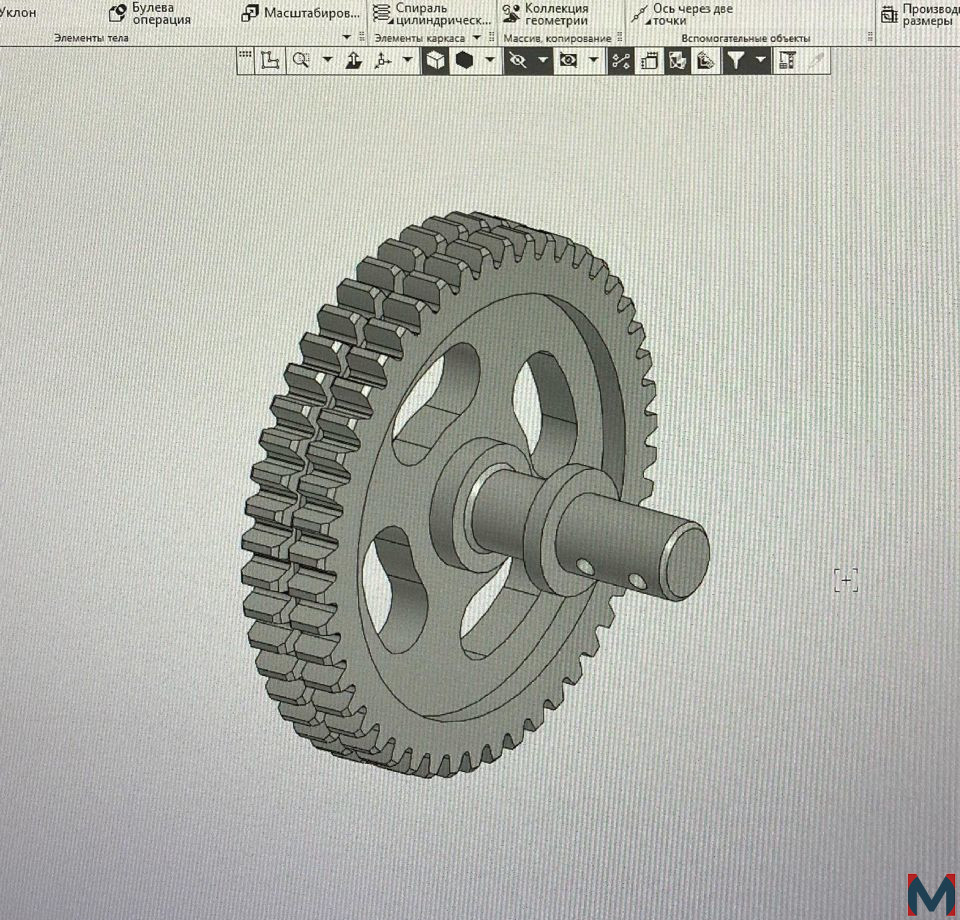Expand the display mode dropdown arrow
960x920 pixels.
click(490, 60)
